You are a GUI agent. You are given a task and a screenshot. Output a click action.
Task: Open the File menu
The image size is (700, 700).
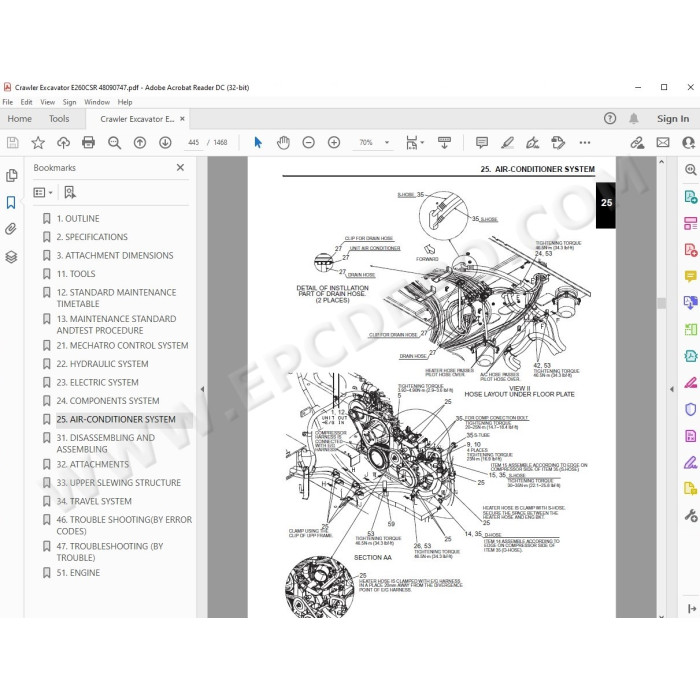pyautogui.click(x=8, y=102)
